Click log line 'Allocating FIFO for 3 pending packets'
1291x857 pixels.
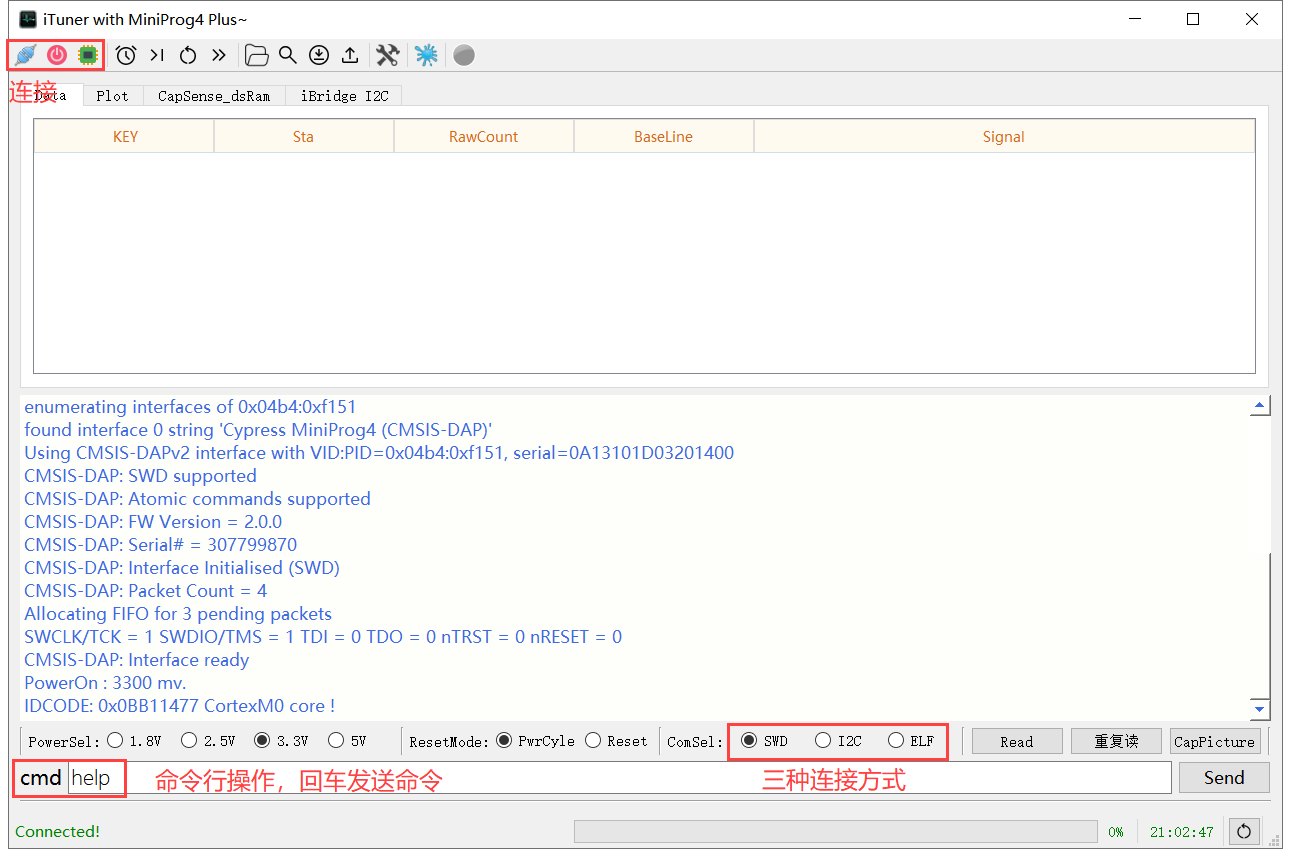click(178, 614)
